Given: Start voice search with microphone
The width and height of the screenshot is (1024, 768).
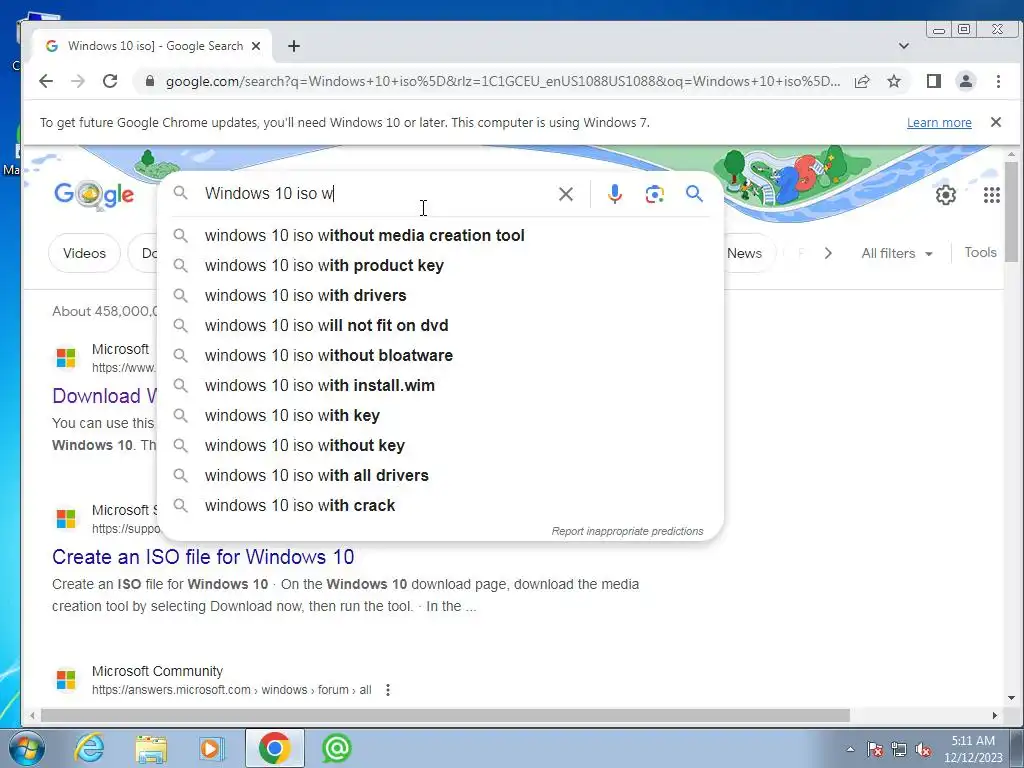Looking at the screenshot, I should pyautogui.click(x=615, y=194).
